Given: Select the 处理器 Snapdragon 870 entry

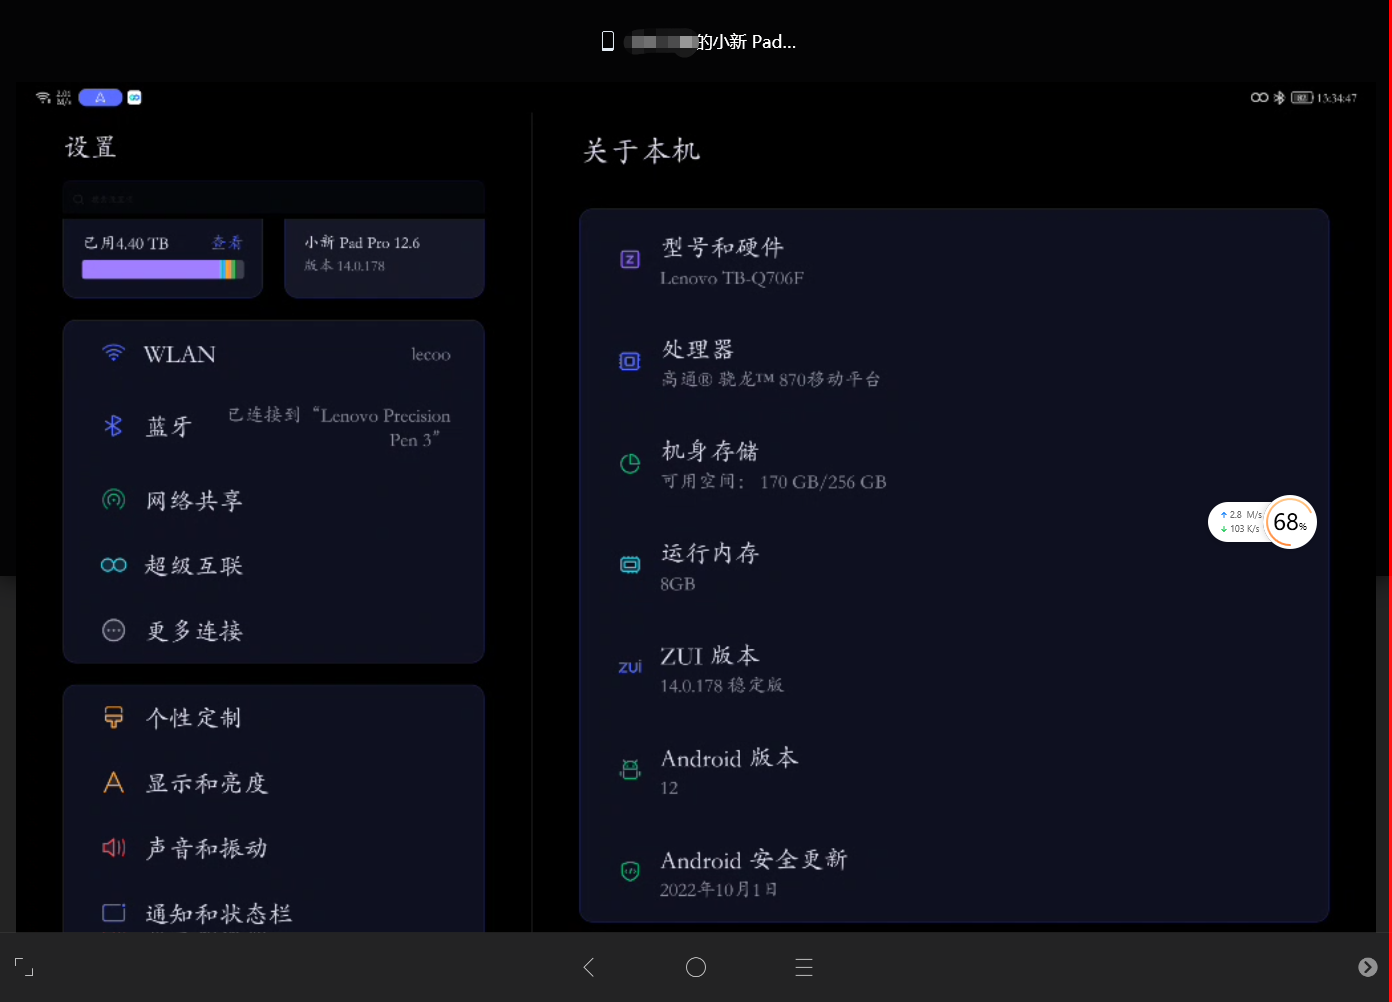Looking at the screenshot, I should pyautogui.click(x=954, y=363).
